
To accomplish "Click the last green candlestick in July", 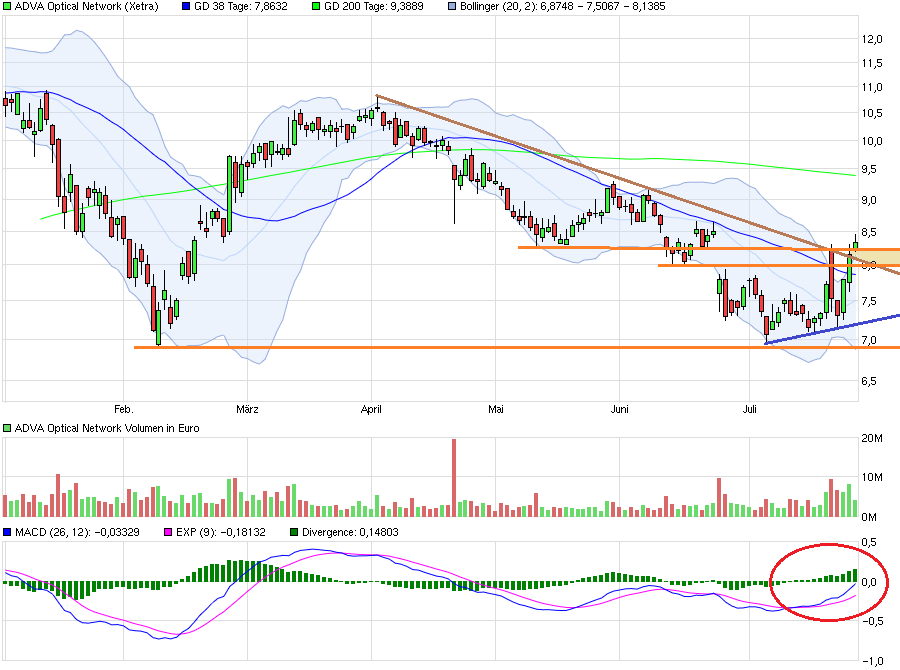I will 855,246.
